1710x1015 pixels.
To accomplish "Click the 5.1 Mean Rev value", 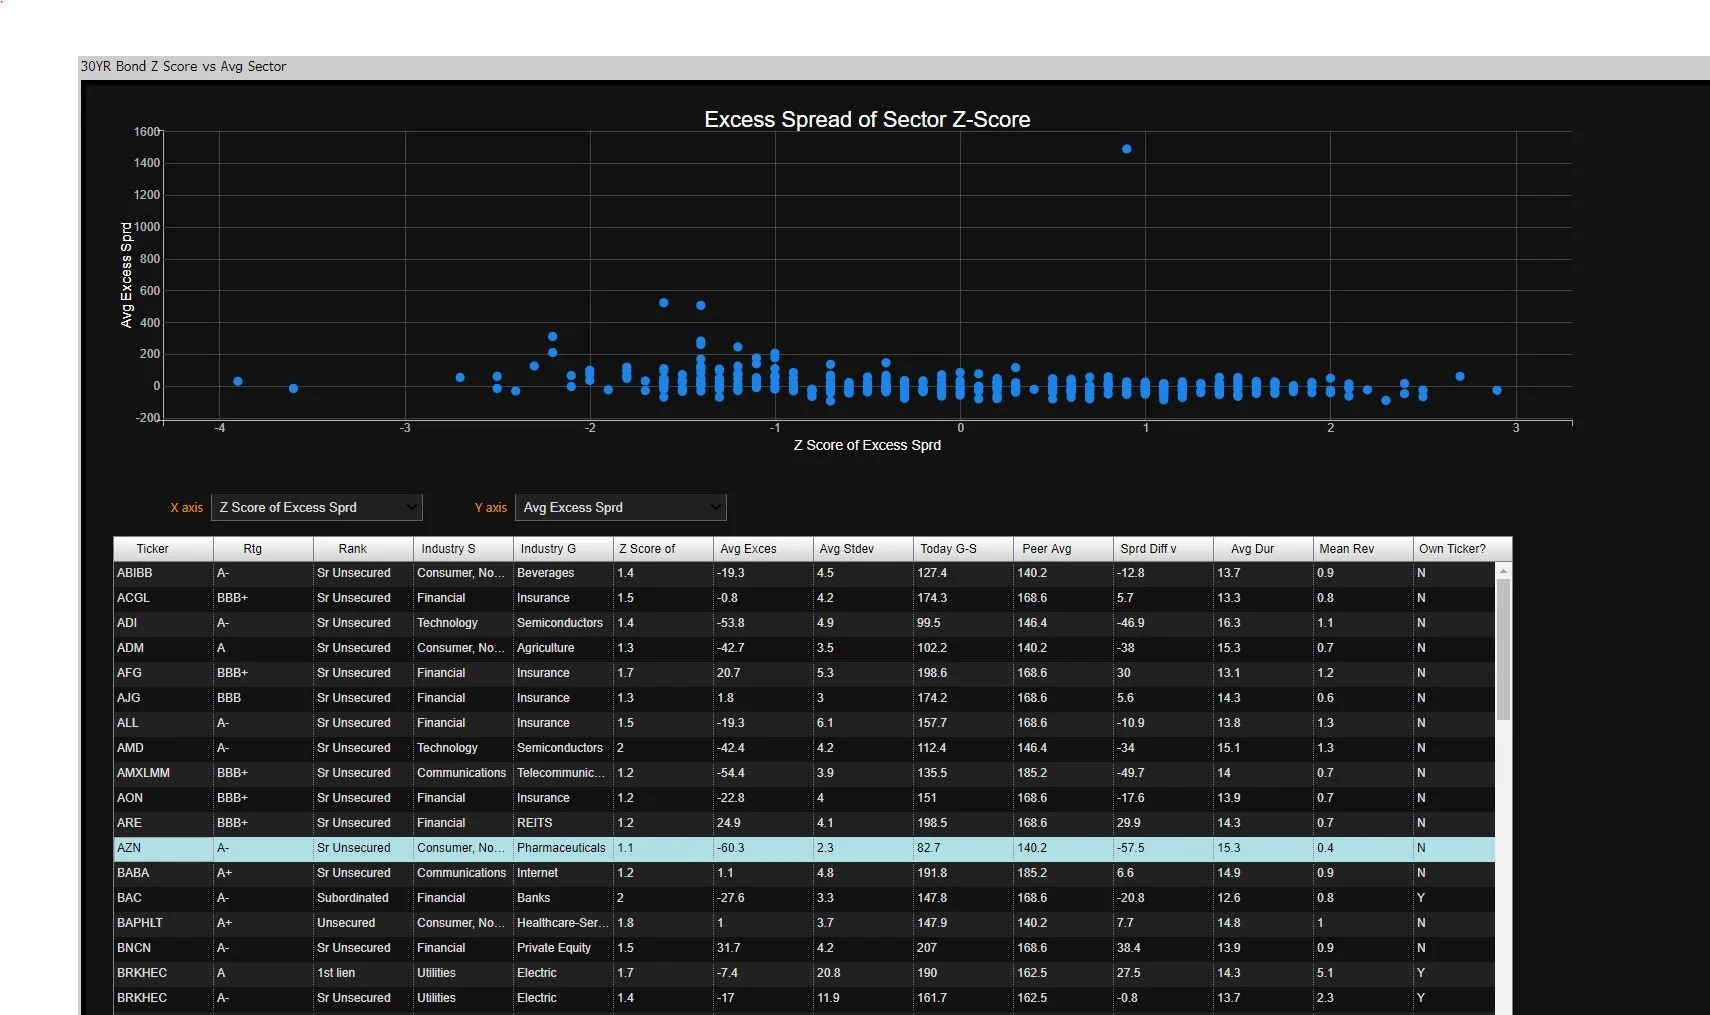I will click(x=1363, y=973).
